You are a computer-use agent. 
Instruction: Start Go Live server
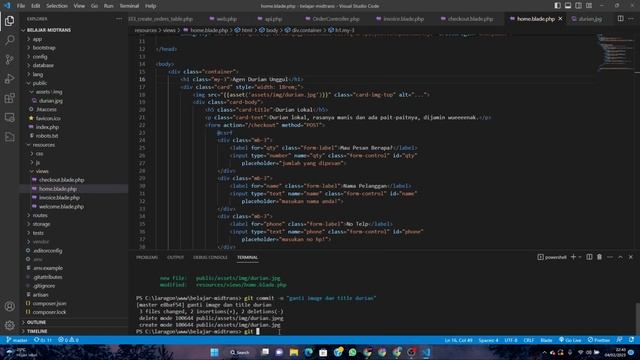click(x=570, y=340)
